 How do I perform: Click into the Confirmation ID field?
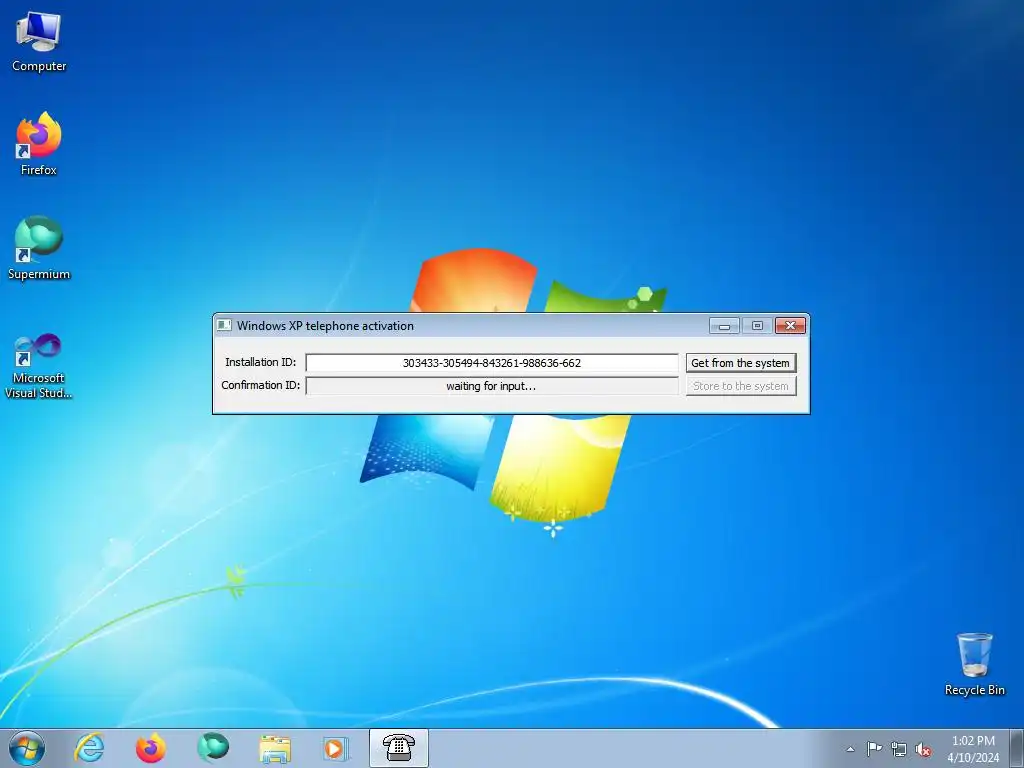point(492,386)
